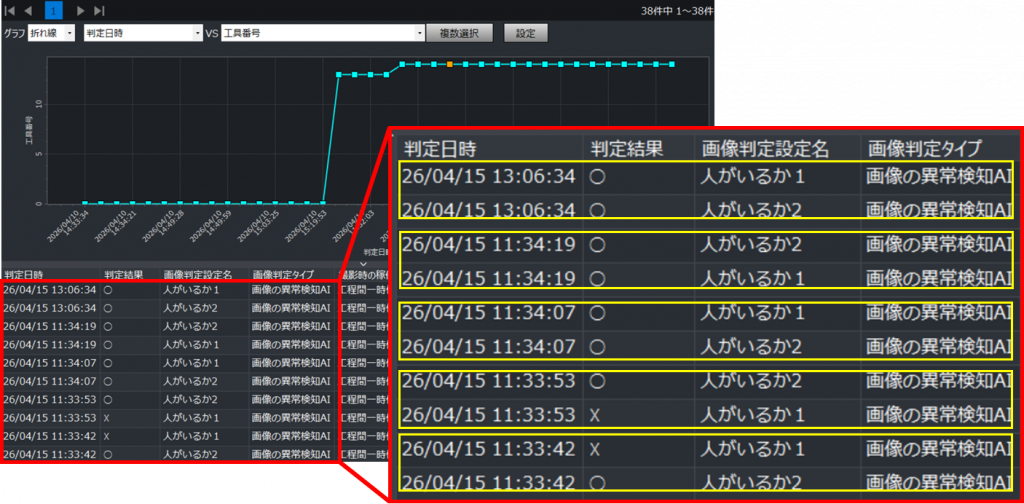Screen dimensions: 1024x504
Task: Click the first cyan data point on the graph
Action: (84, 203)
